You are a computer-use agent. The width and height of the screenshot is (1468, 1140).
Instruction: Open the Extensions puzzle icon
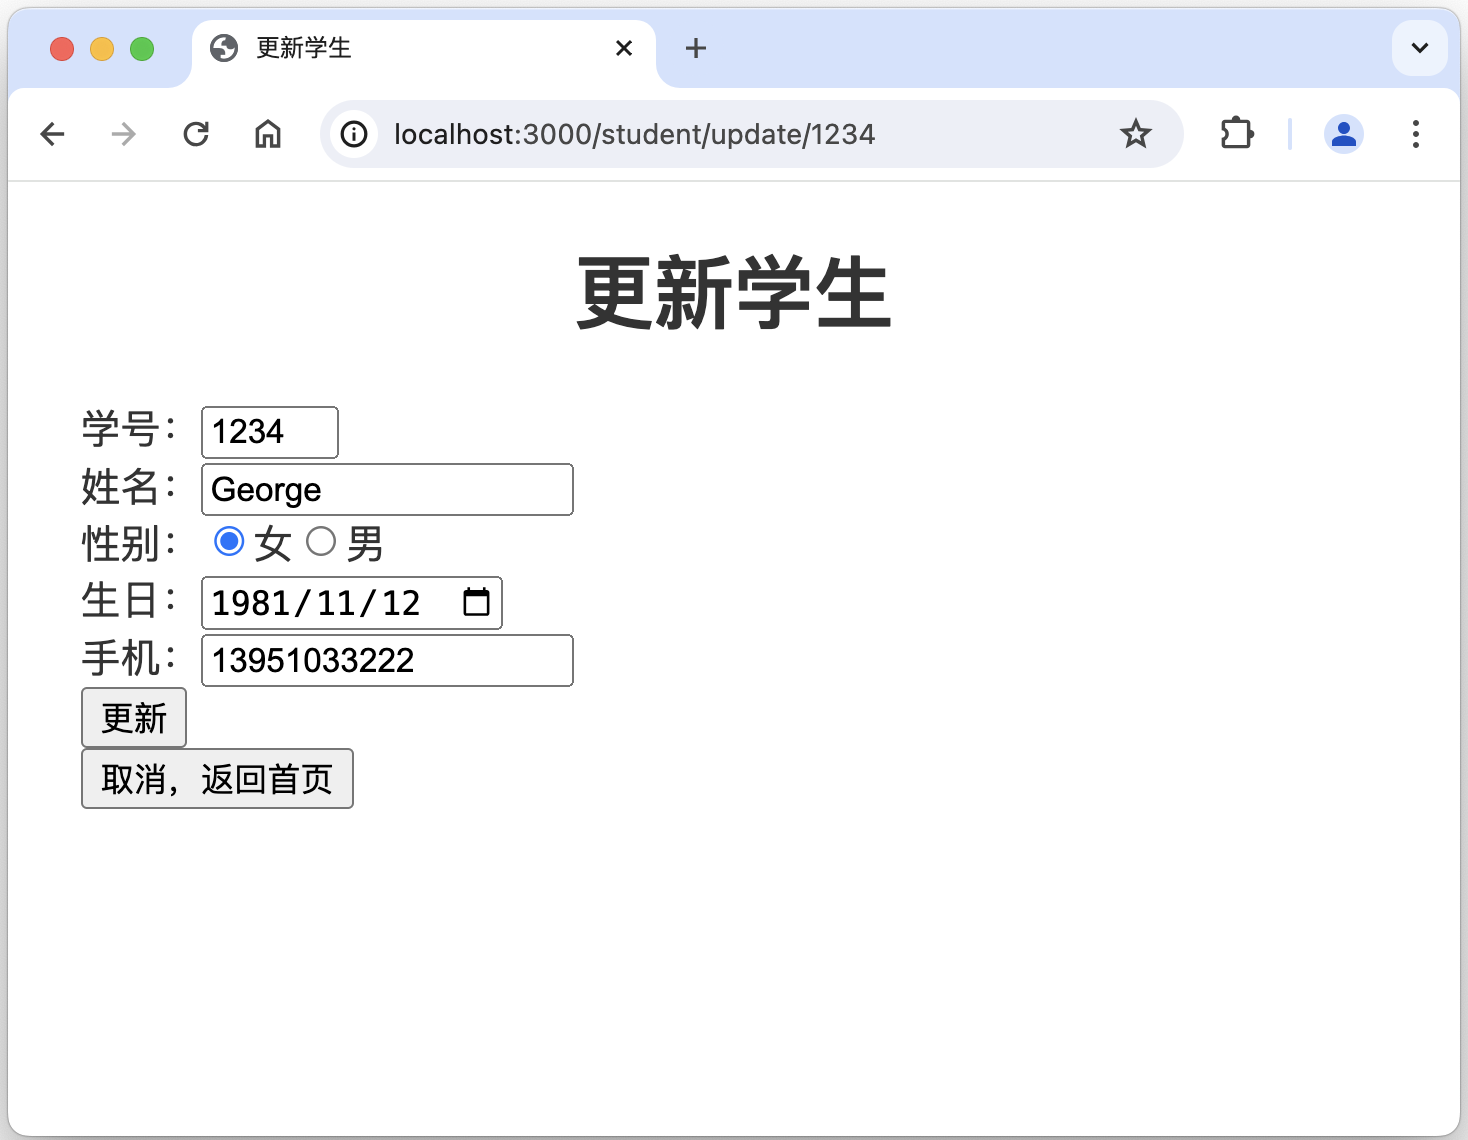point(1237,134)
